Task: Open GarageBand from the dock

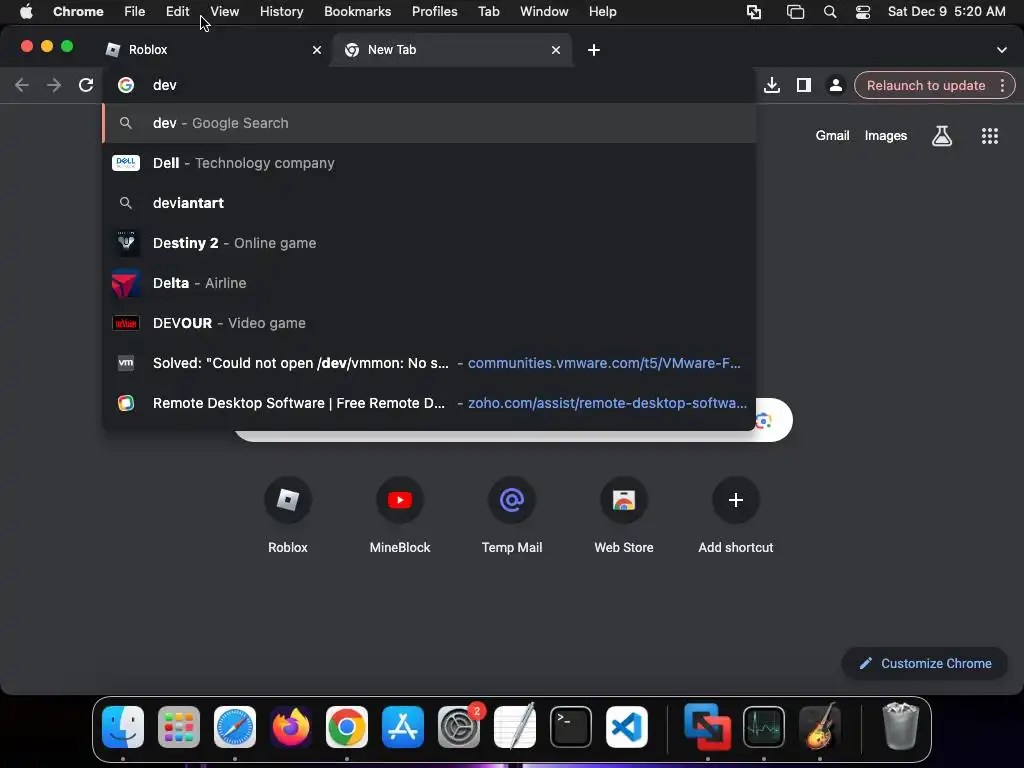Action: (820, 727)
